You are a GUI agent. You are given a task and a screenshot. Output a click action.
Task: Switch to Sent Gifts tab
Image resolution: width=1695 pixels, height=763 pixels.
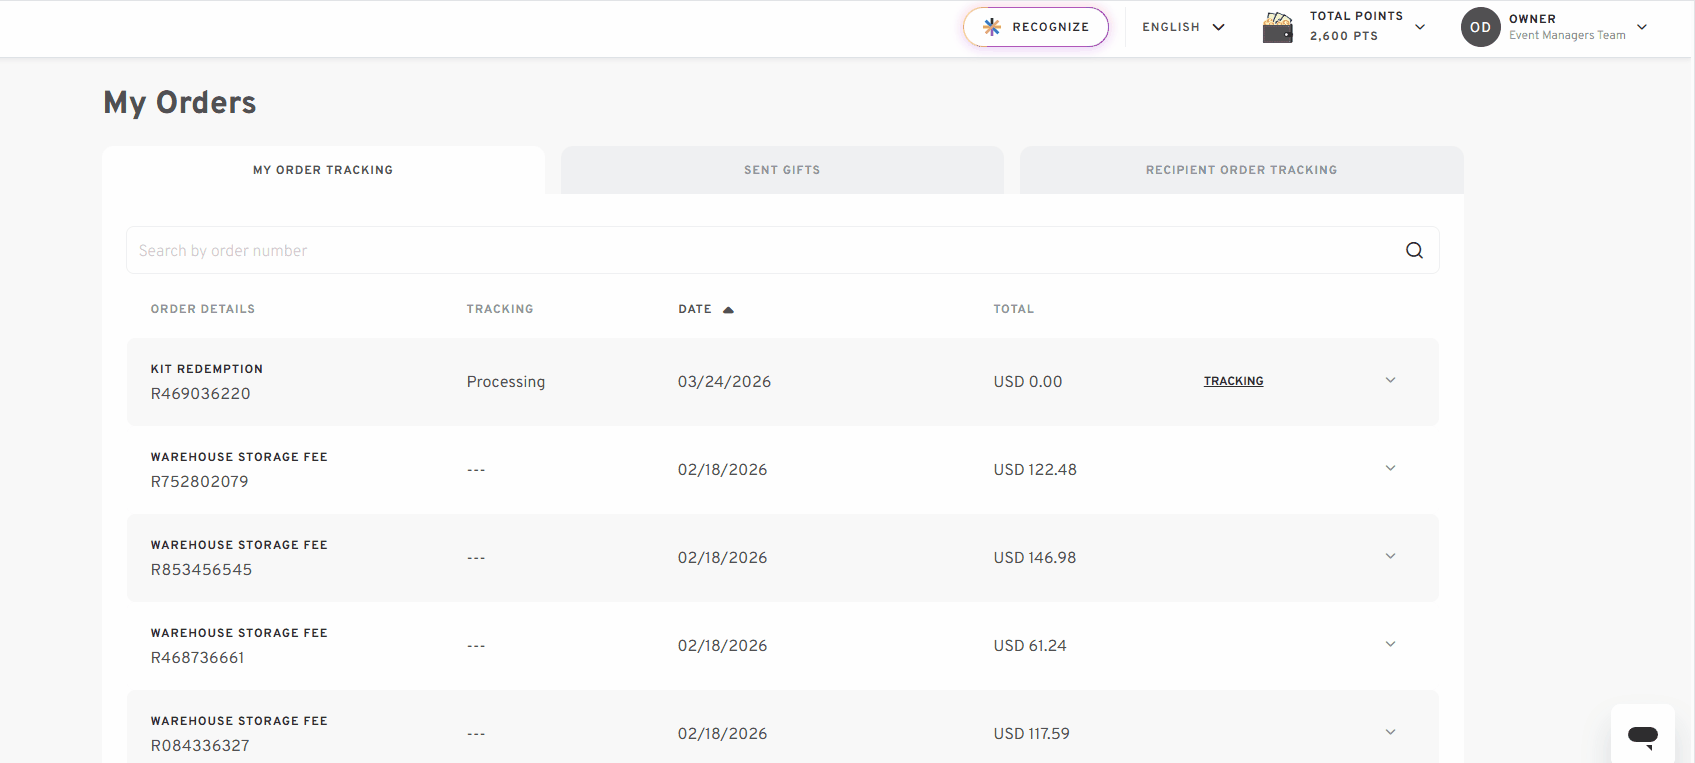782,170
